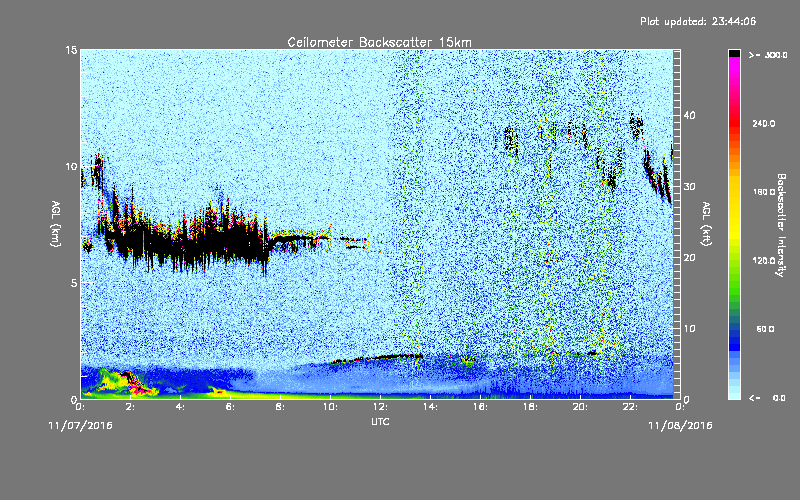The height and width of the screenshot is (500, 800).
Task: Click the '60.0' colorbar label
Action: pos(765,329)
